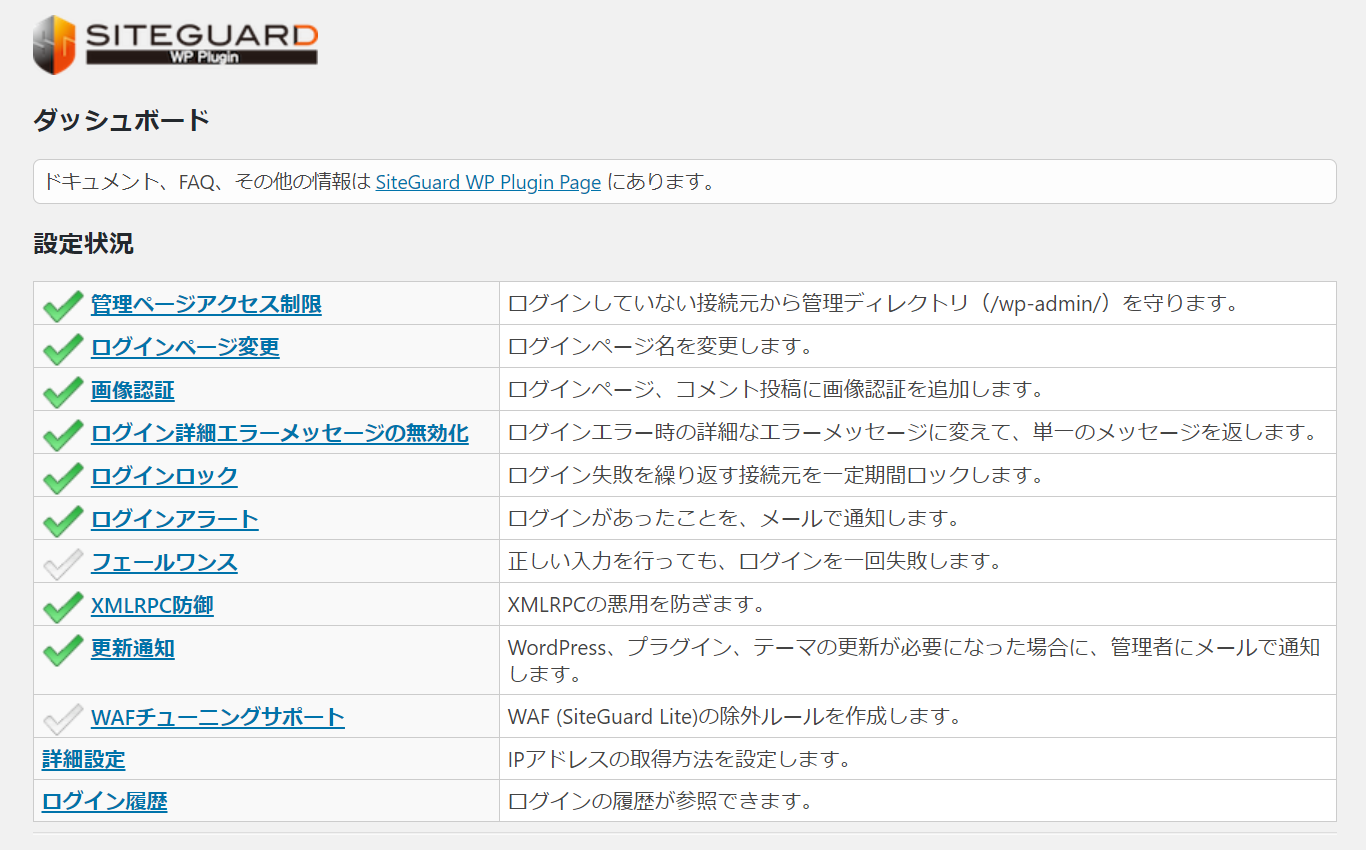Click description about WordPress、プラグイン、テーマの更新
The width and height of the screenshot is (1366, 850).
pos(914,660)
